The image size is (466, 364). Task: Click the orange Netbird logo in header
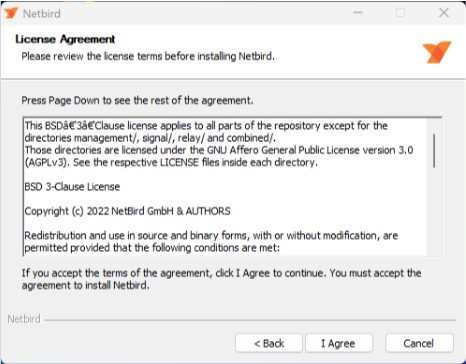437,52
